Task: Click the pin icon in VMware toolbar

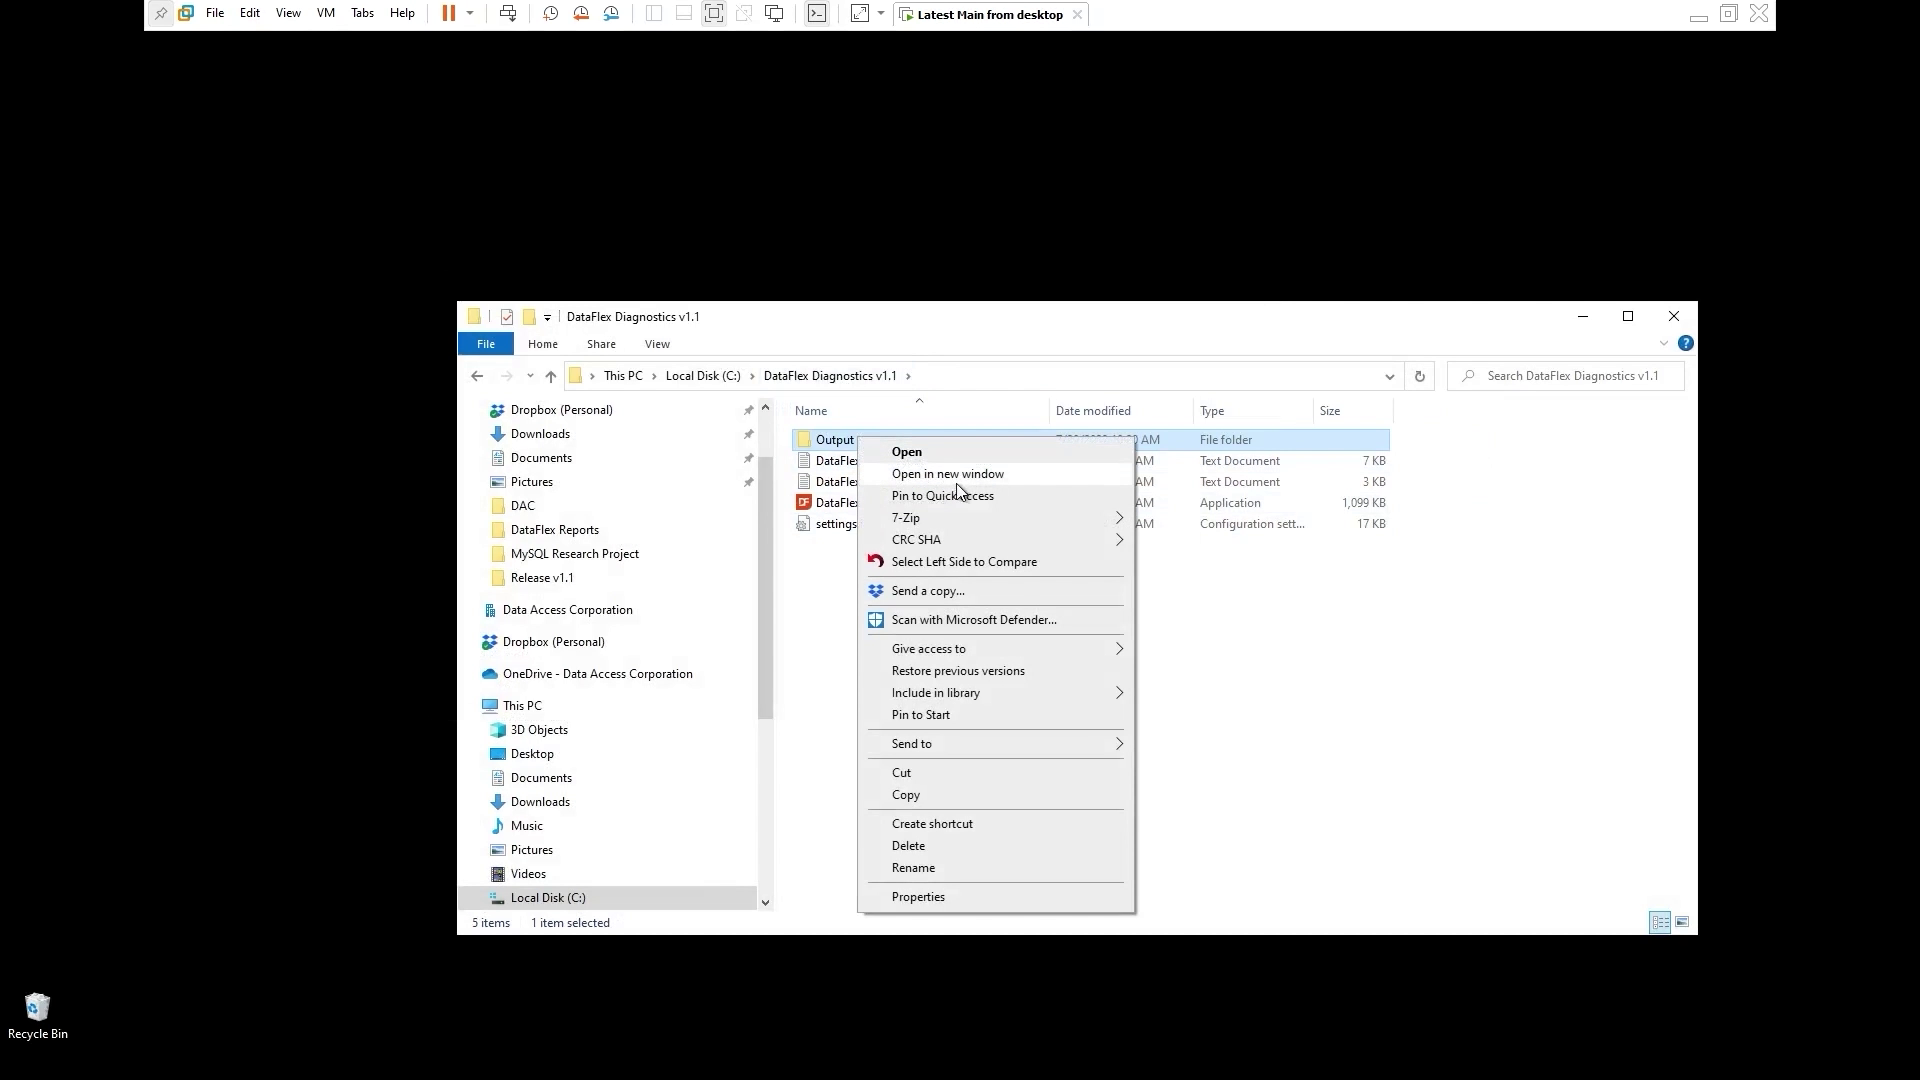Action: click(x=160, y=14)
